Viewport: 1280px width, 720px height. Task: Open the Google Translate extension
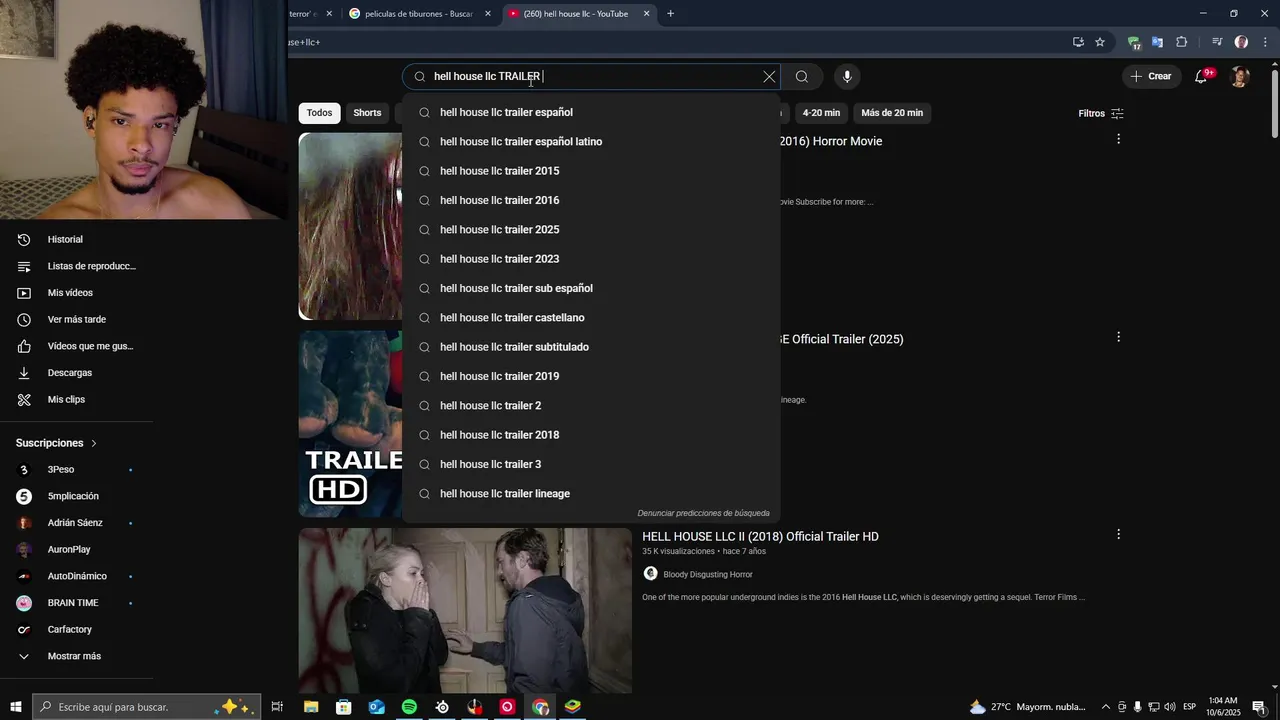coord(1157,42)
